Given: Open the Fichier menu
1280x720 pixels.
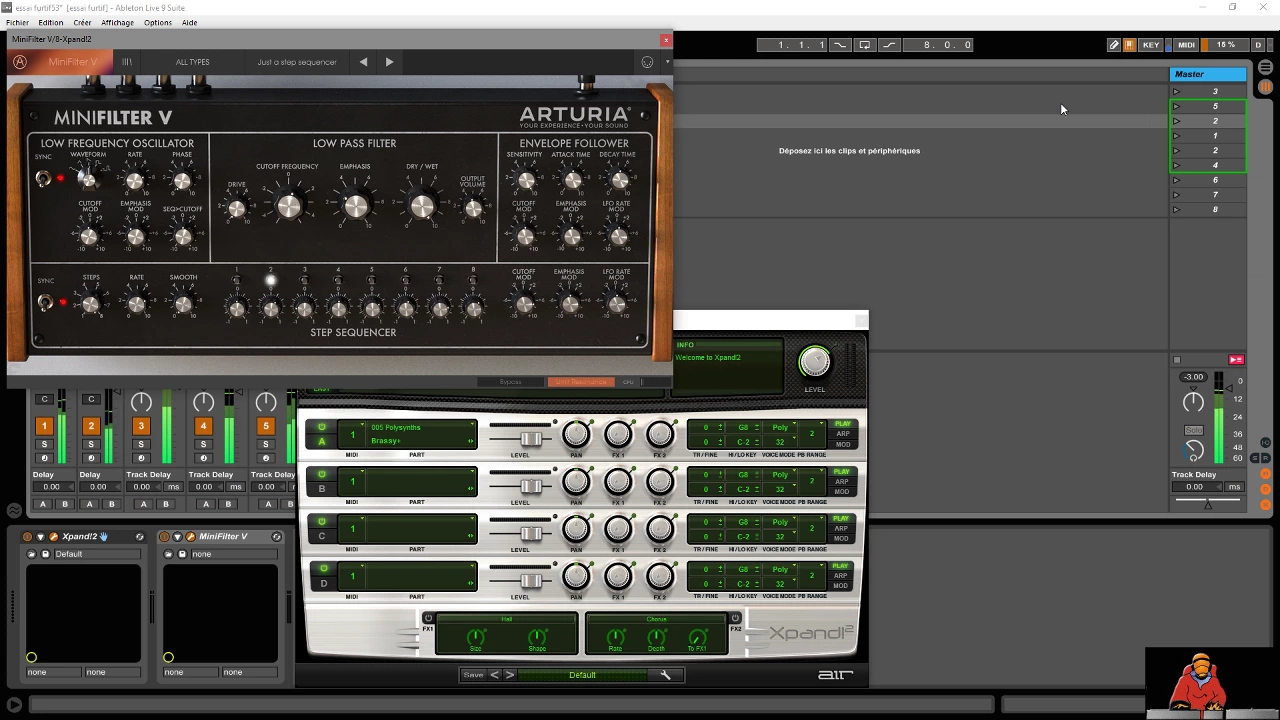Looking at the screenshot, I should point(17,22).
